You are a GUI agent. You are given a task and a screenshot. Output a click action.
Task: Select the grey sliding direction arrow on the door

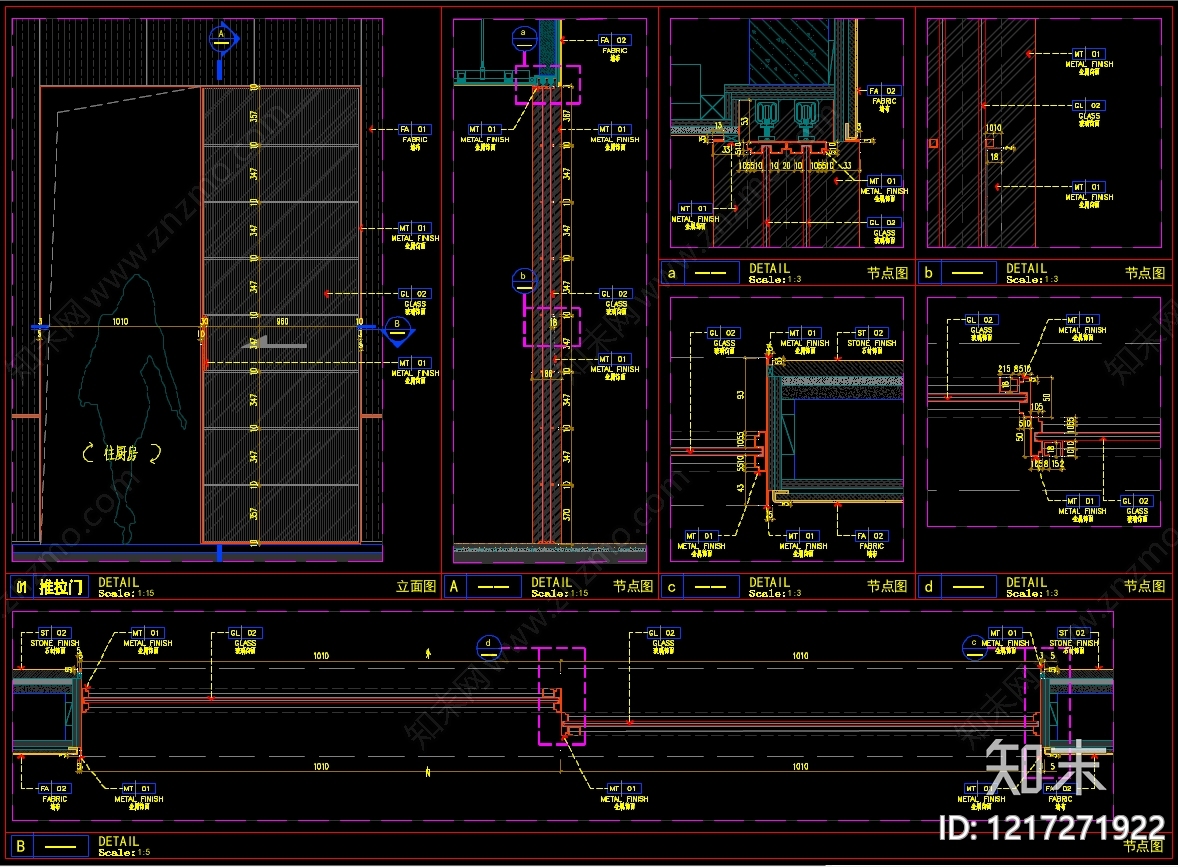(276, 344)
